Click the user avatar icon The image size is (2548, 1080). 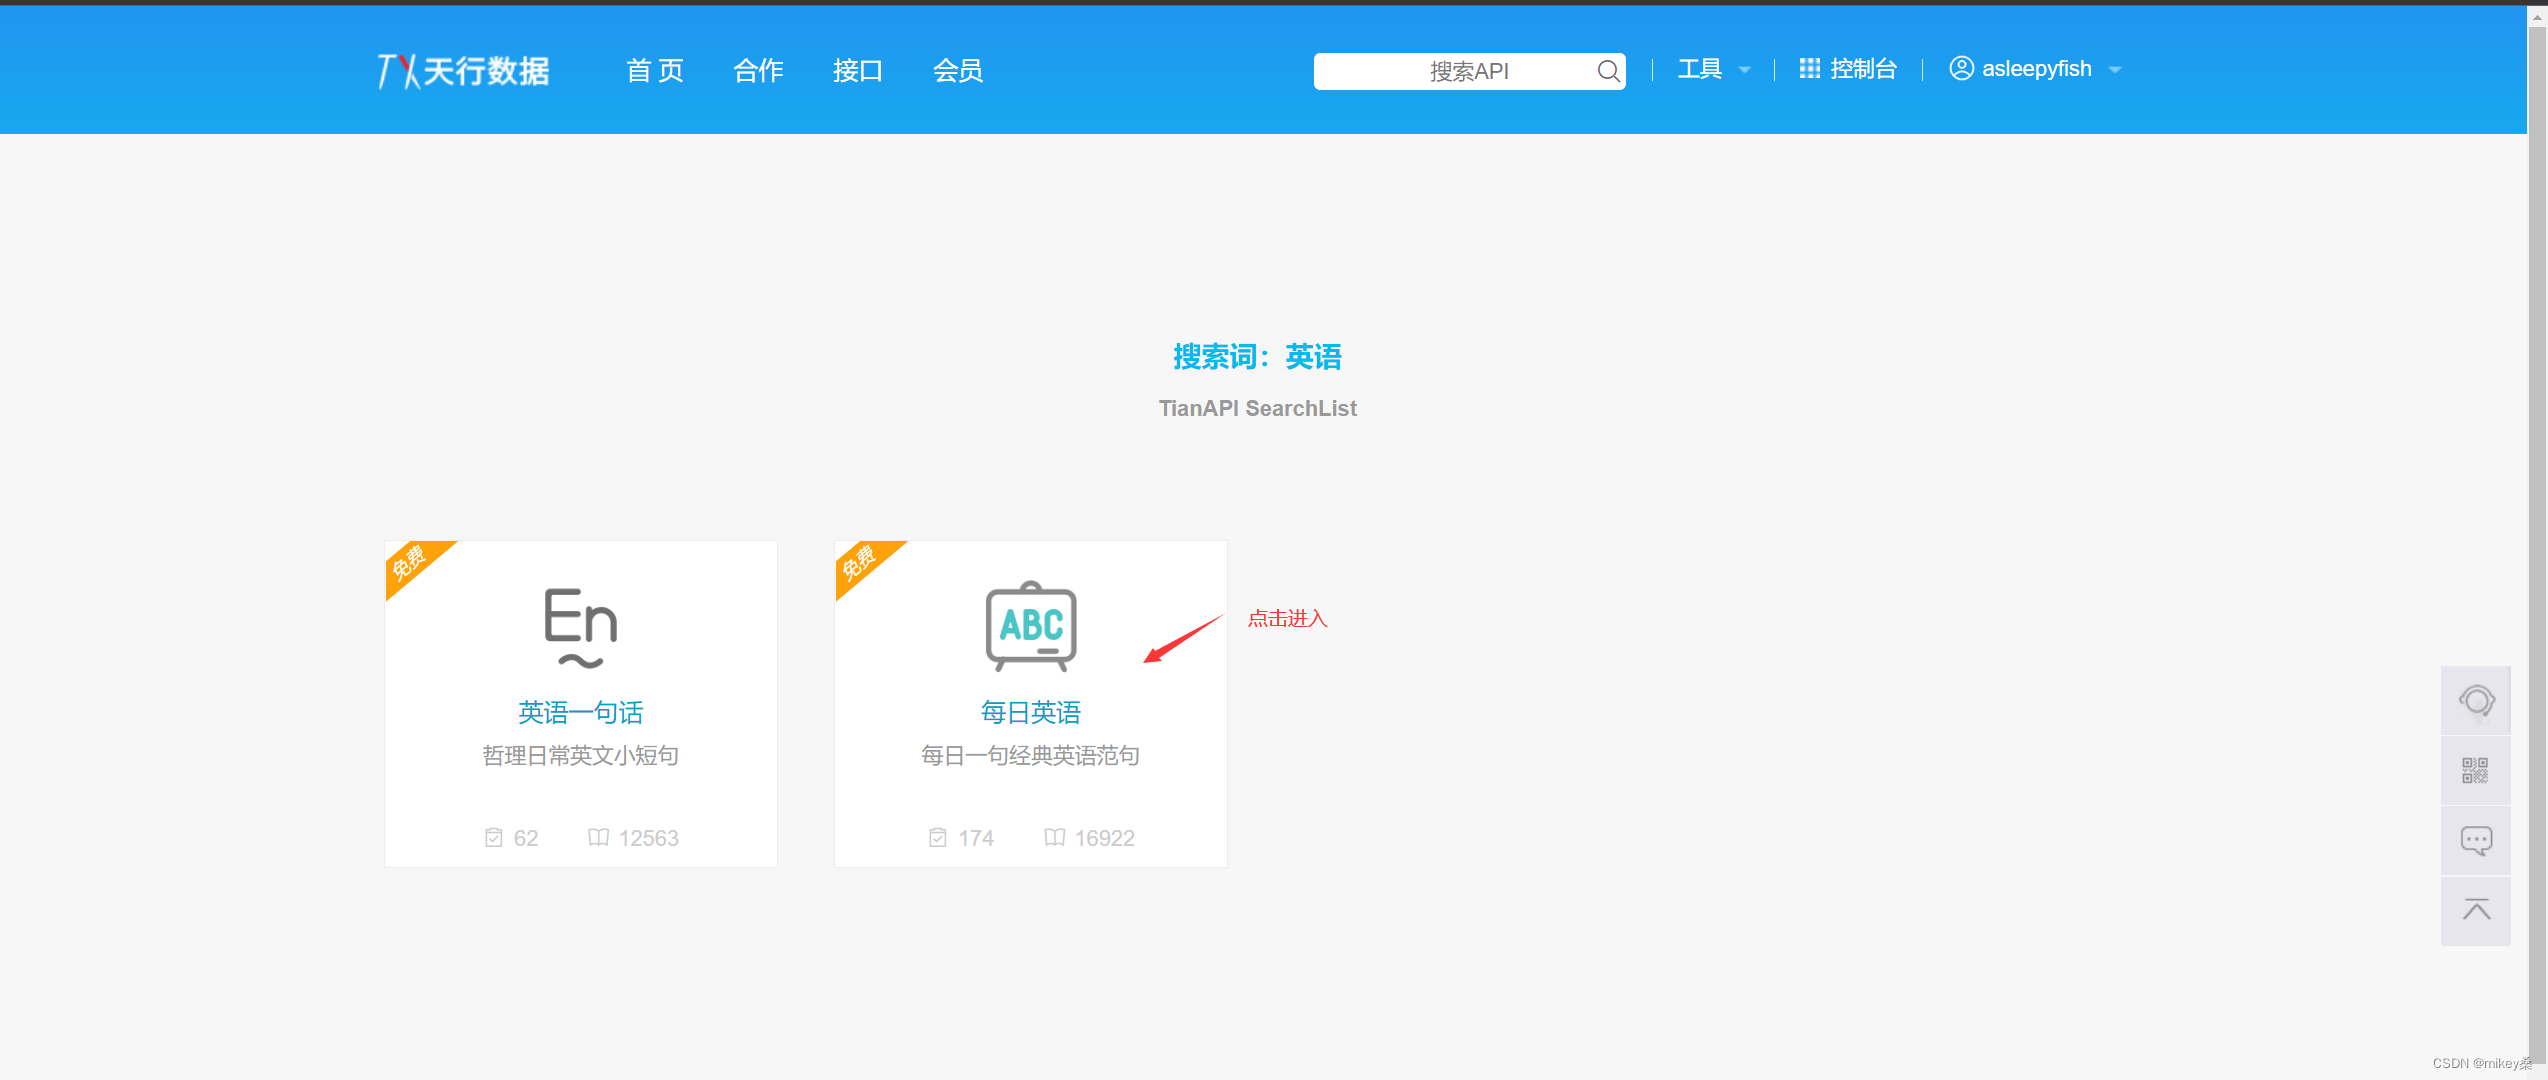click(x=1961, y=68)
